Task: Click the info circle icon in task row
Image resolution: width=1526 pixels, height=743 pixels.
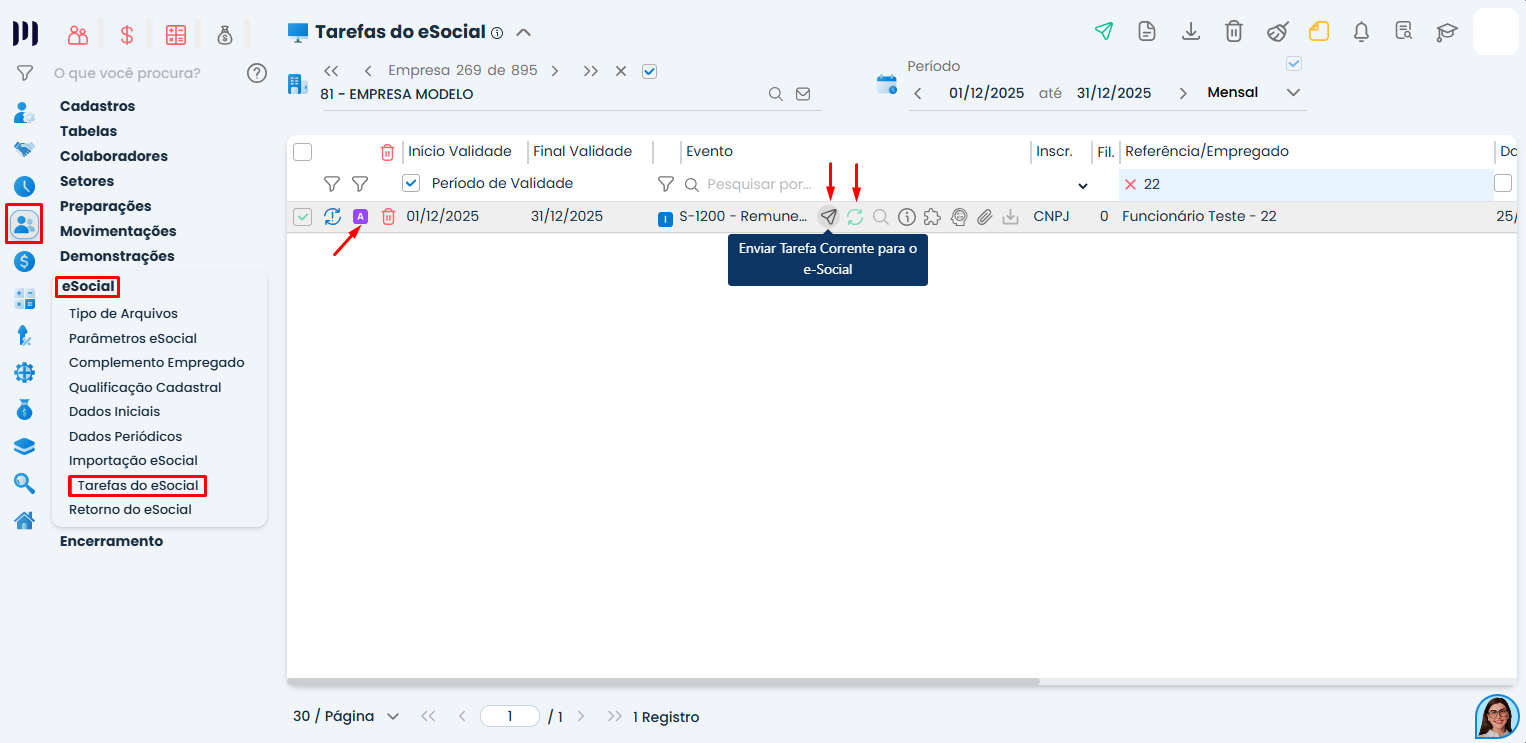Action: click(907, 216)
